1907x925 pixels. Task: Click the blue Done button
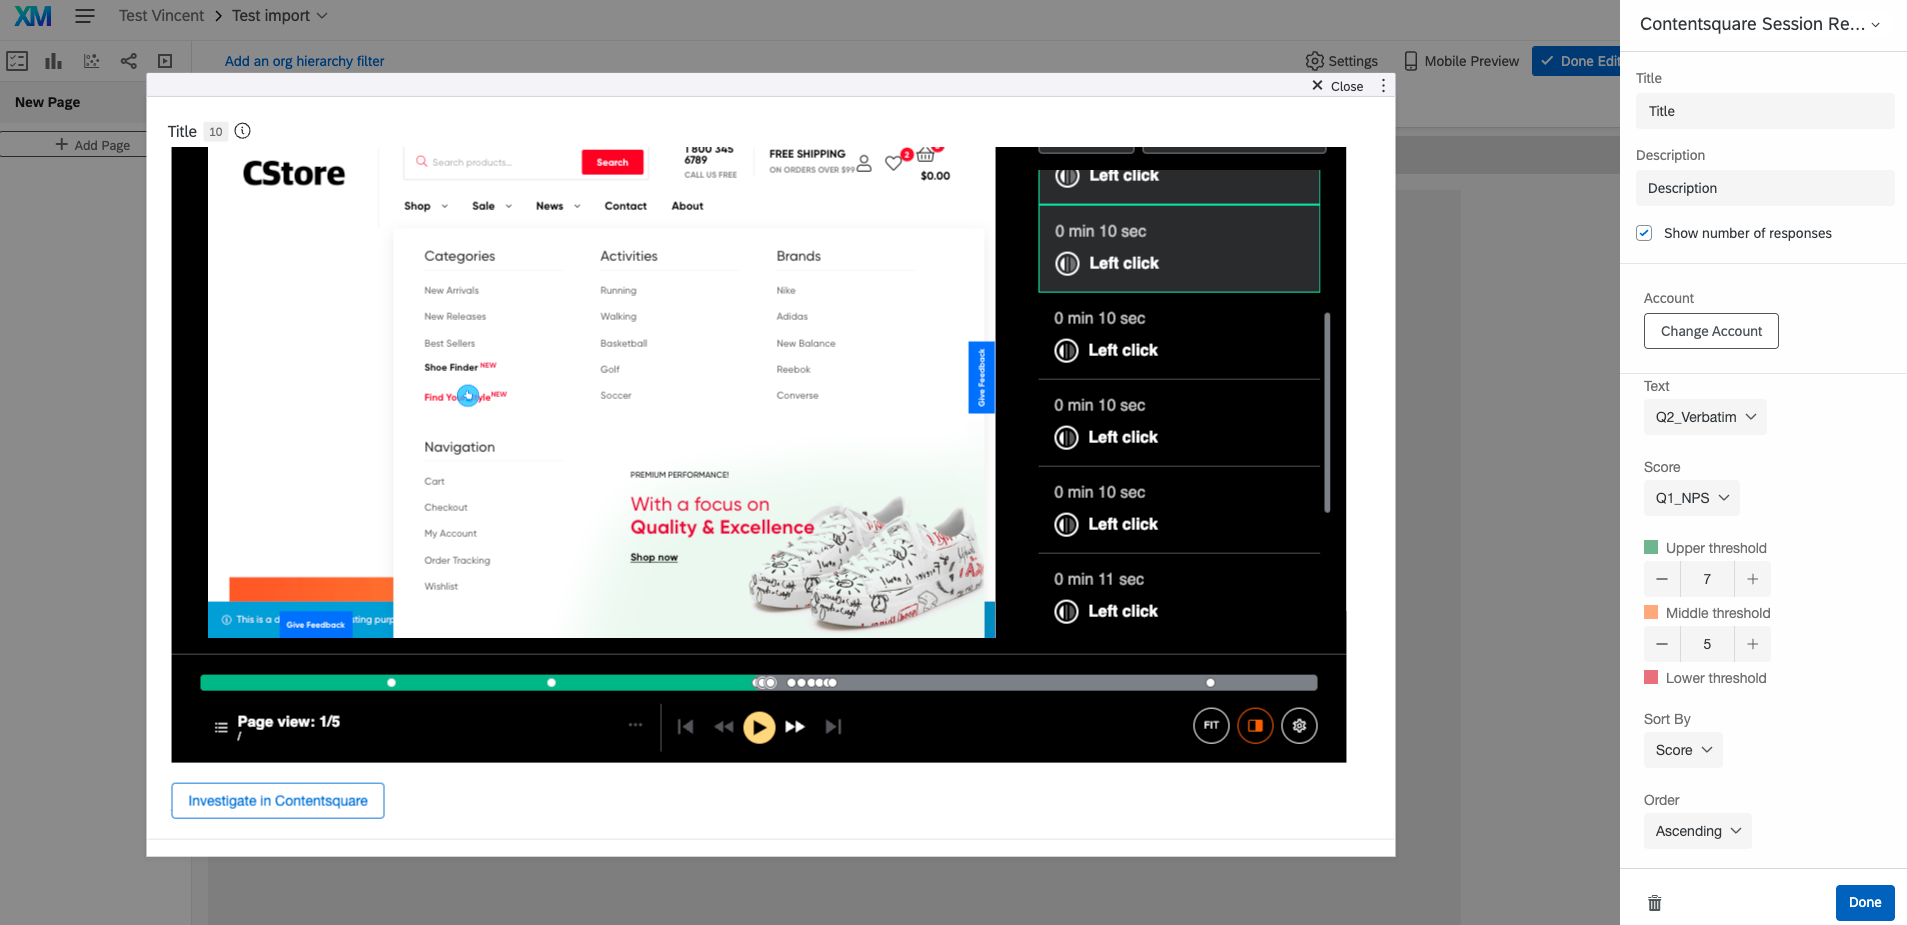pyautogui.click(x=1865, y=902)
